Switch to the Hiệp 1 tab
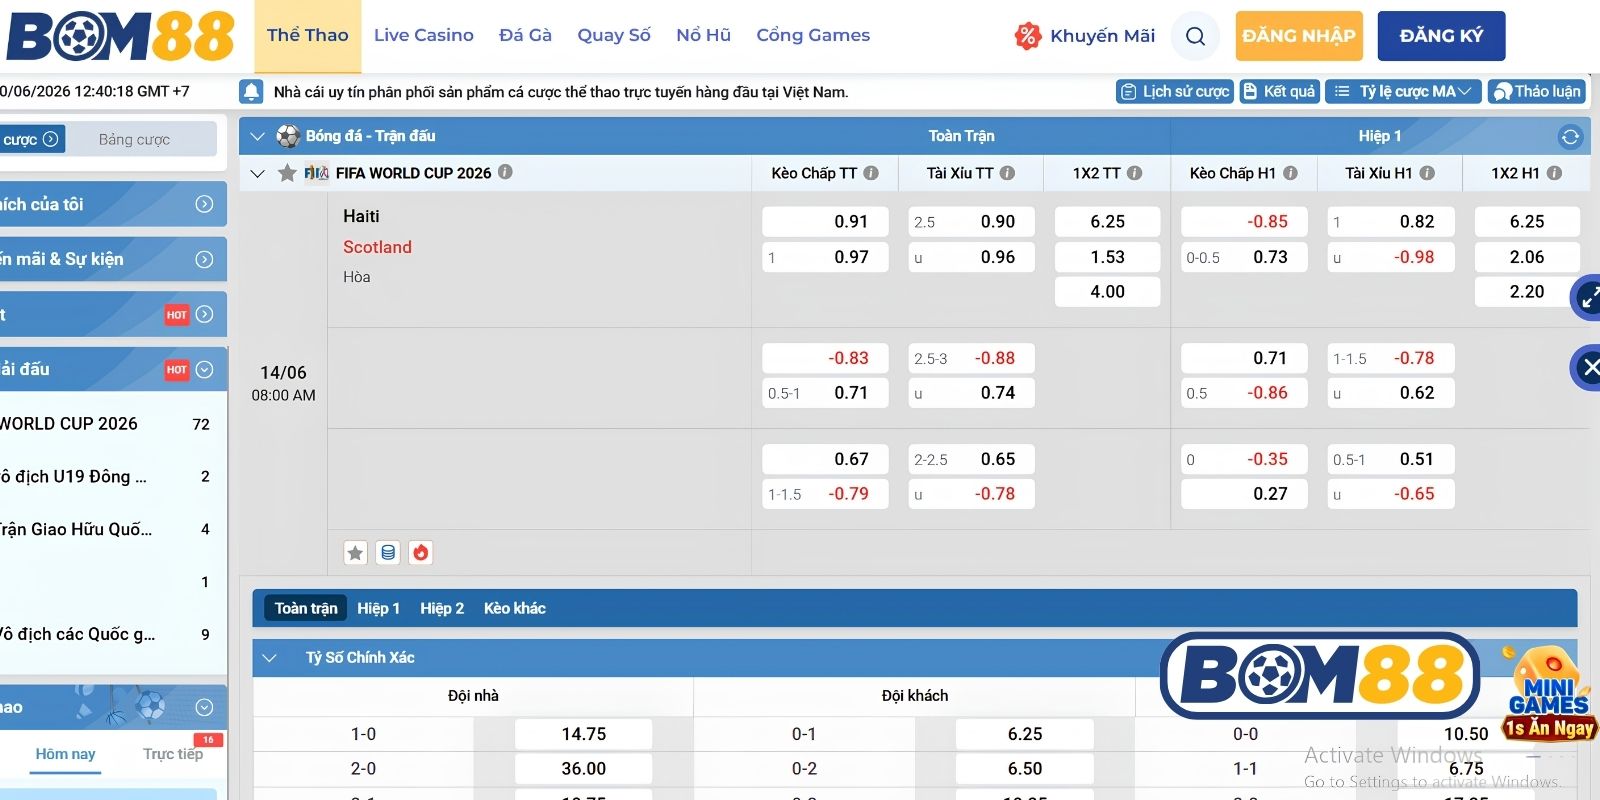Screen dimensions: 1600x800 (x=378, y=608)
